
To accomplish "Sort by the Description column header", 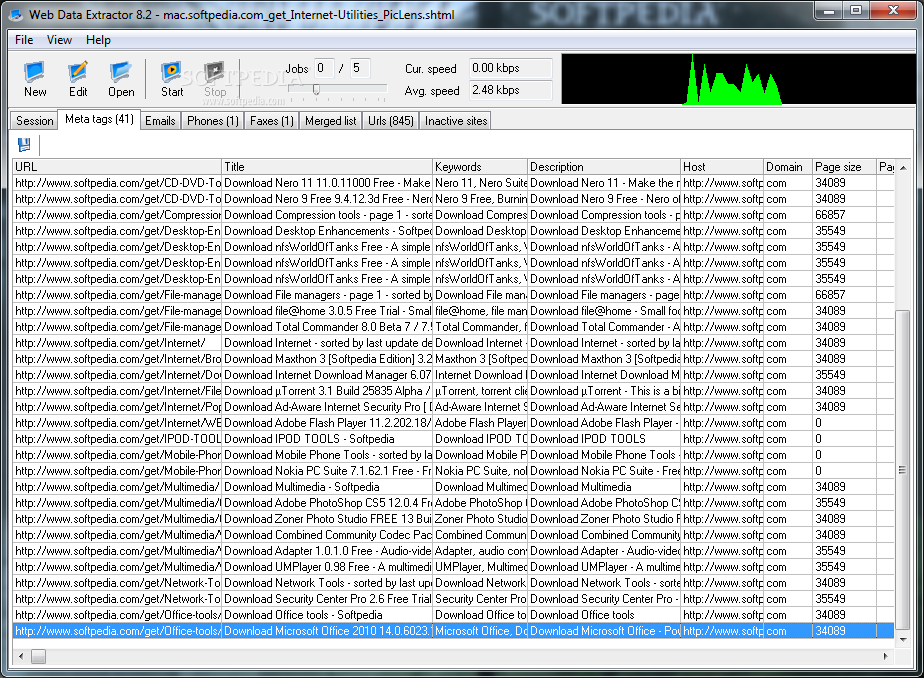I will tap(604, 167).
